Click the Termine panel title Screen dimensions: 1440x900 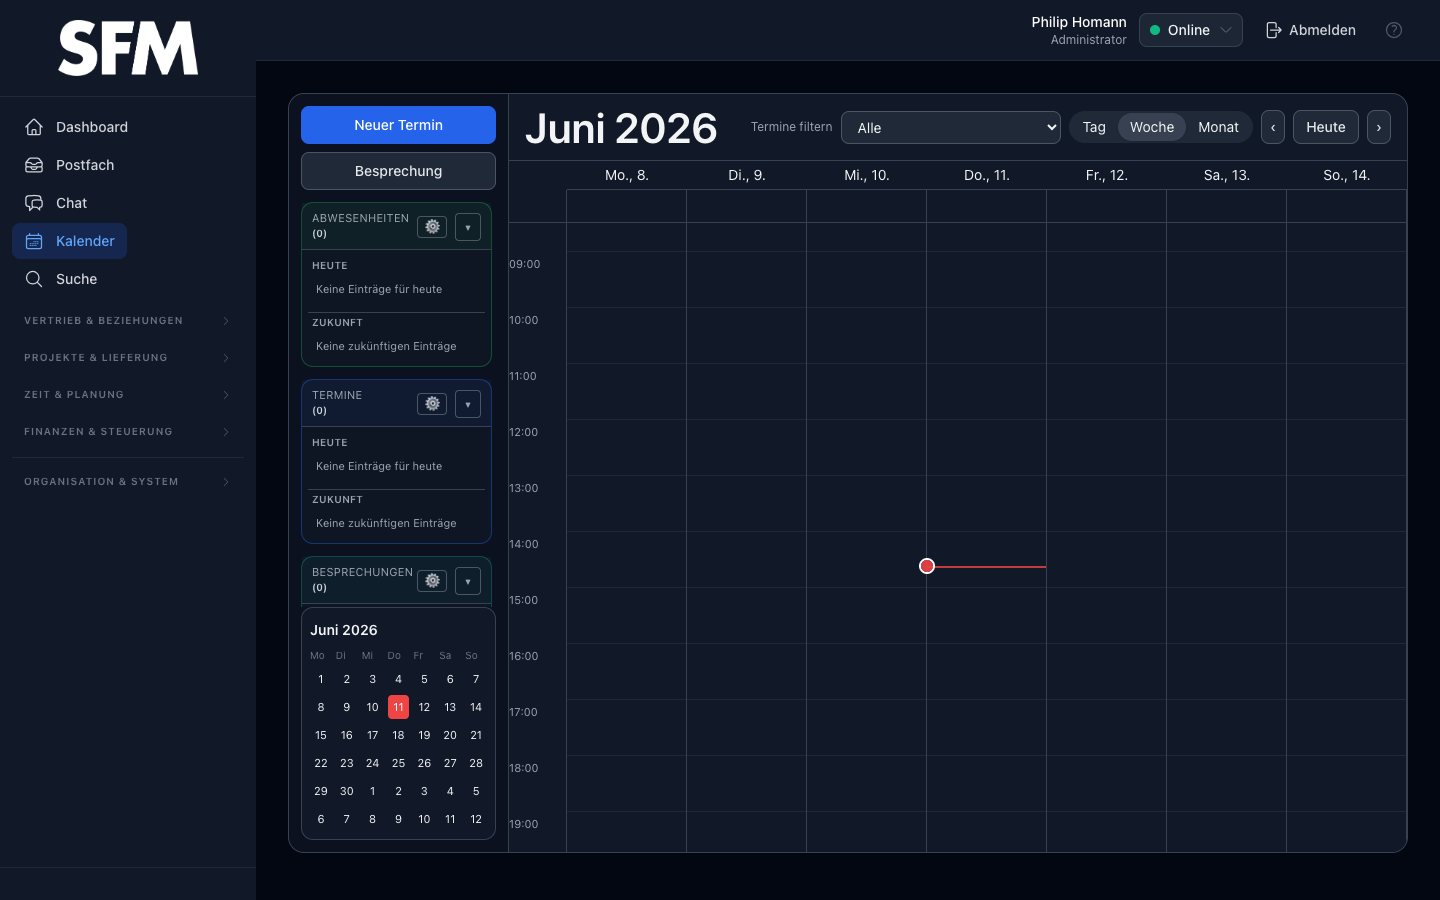pos(337,395)
